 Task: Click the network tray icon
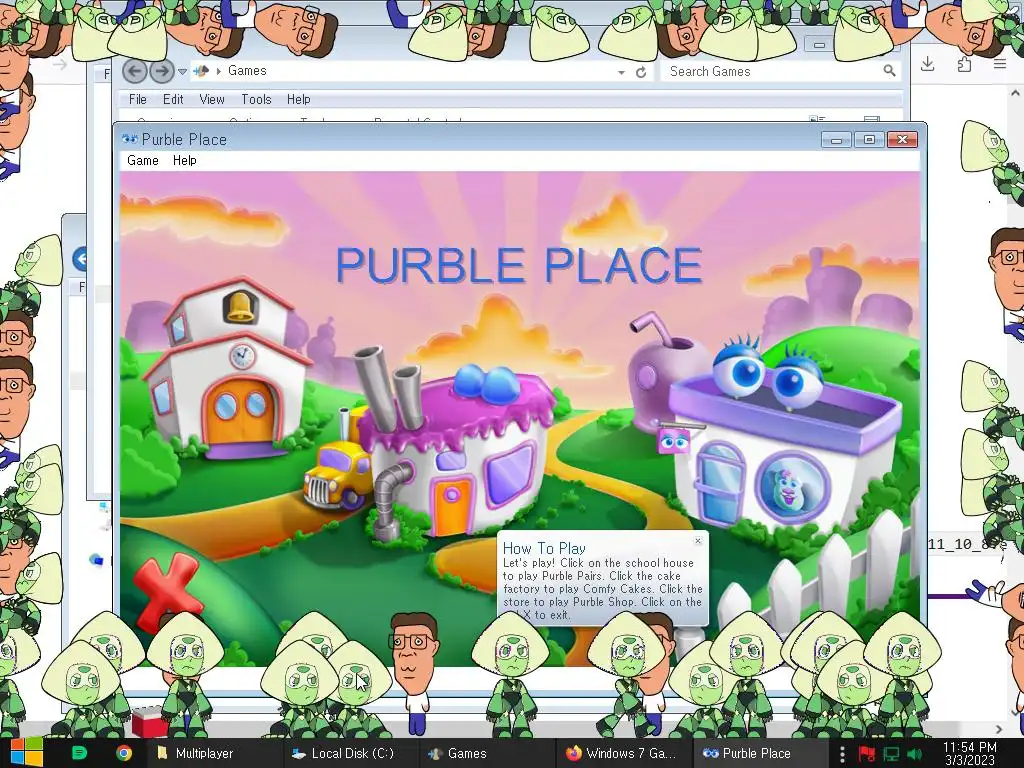[891, 754]
